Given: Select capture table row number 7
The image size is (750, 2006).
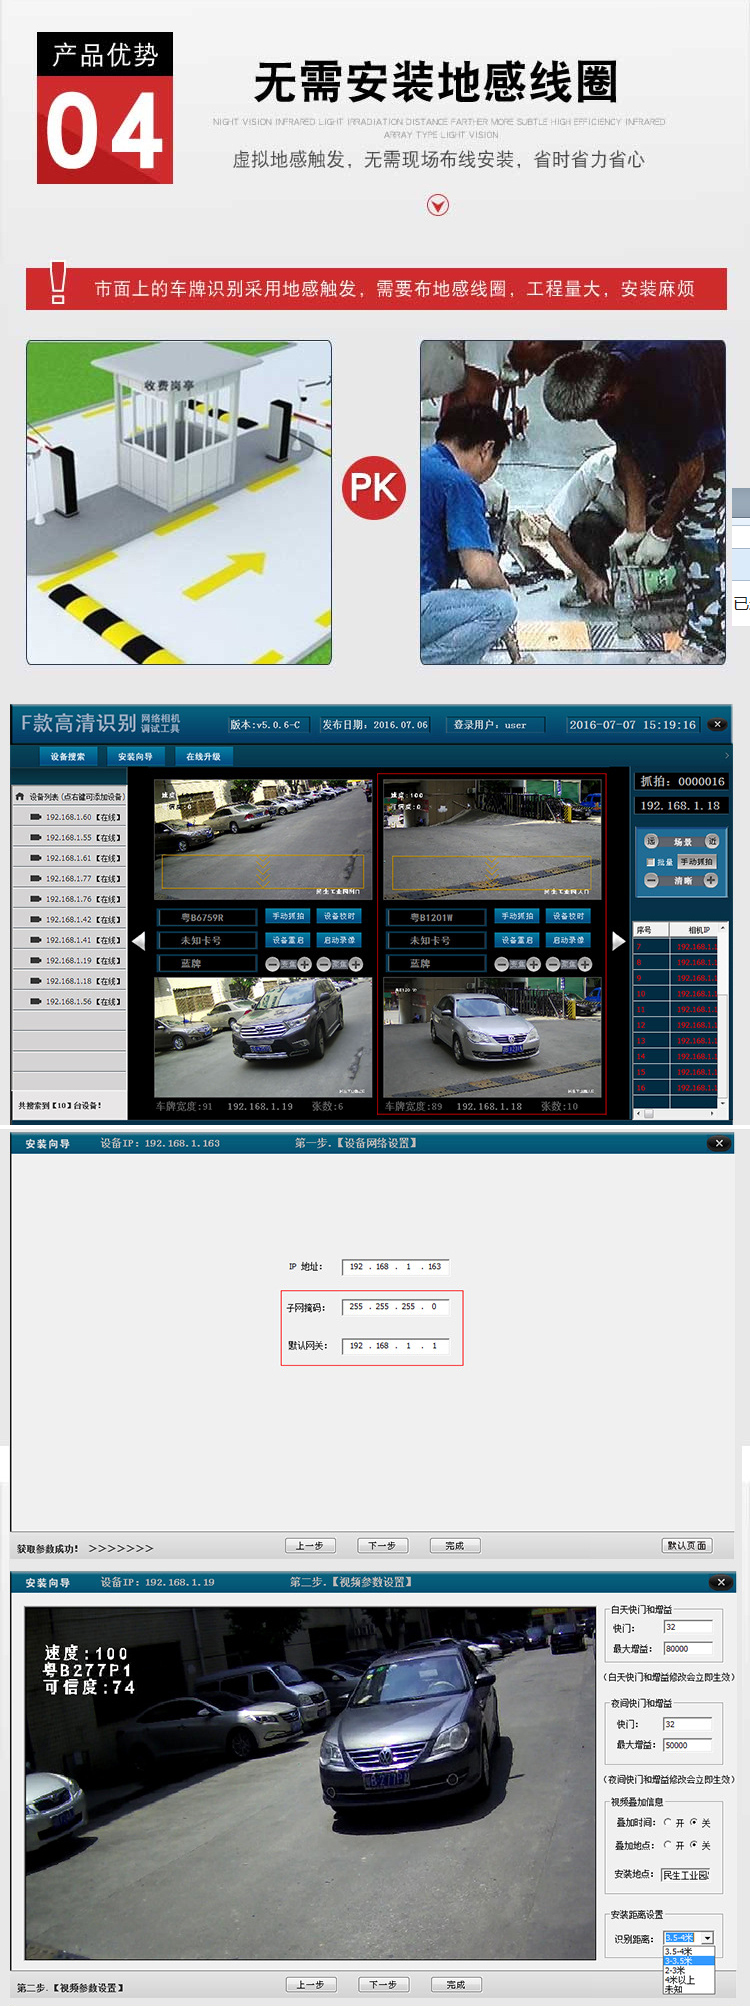Looking at the screenshot, I should [677, 946].
